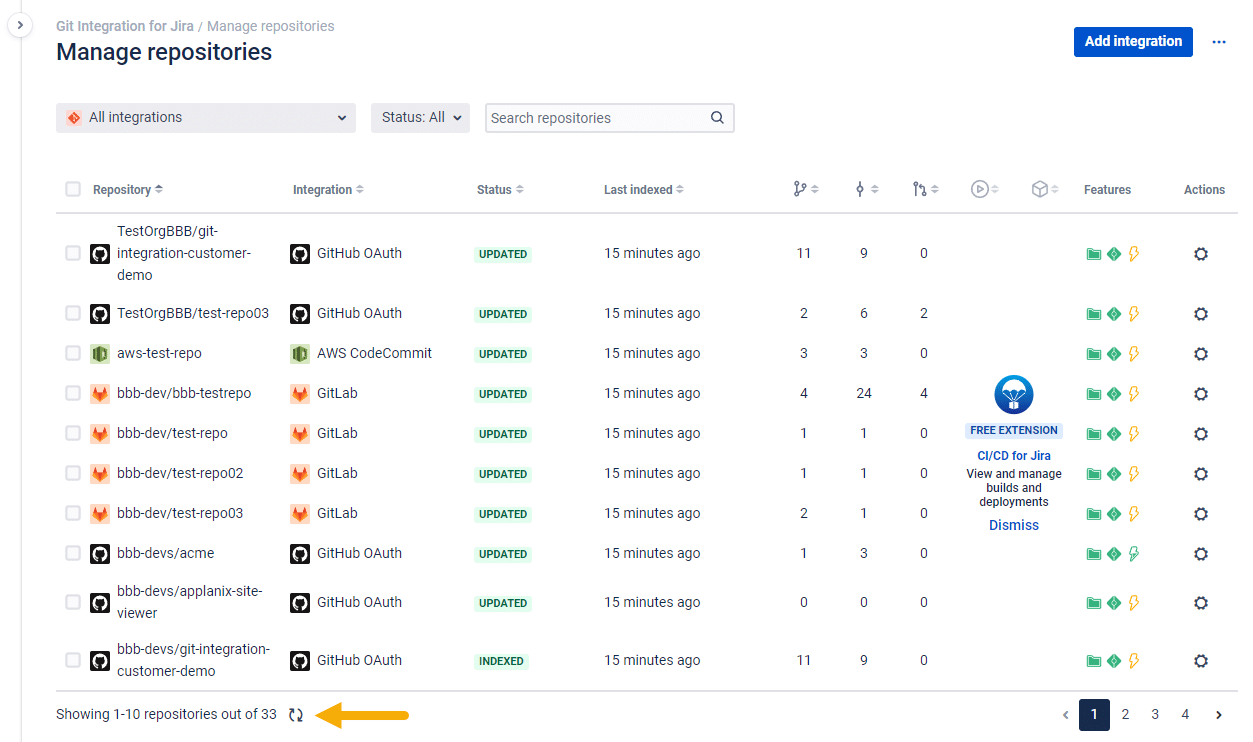The width and height of the screenshot is (1253, 742).
Task: Open the All integrations dropdown
Action: pyautogui.click(x=206, y=118)
